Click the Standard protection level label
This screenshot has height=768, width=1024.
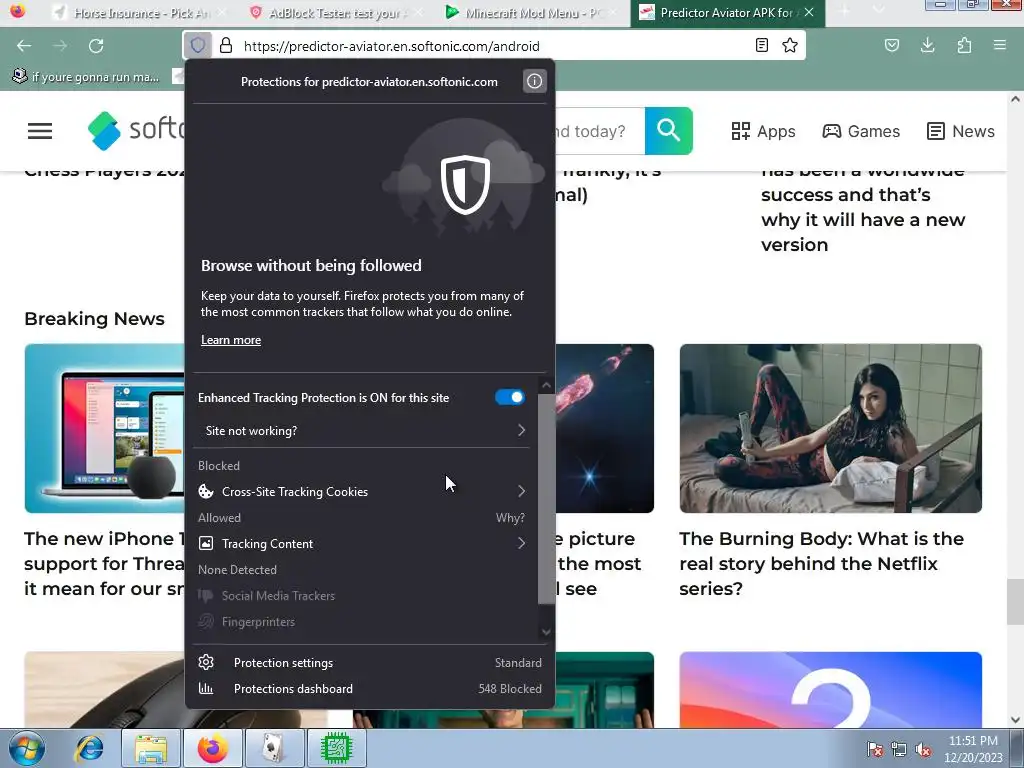point(518,662)
